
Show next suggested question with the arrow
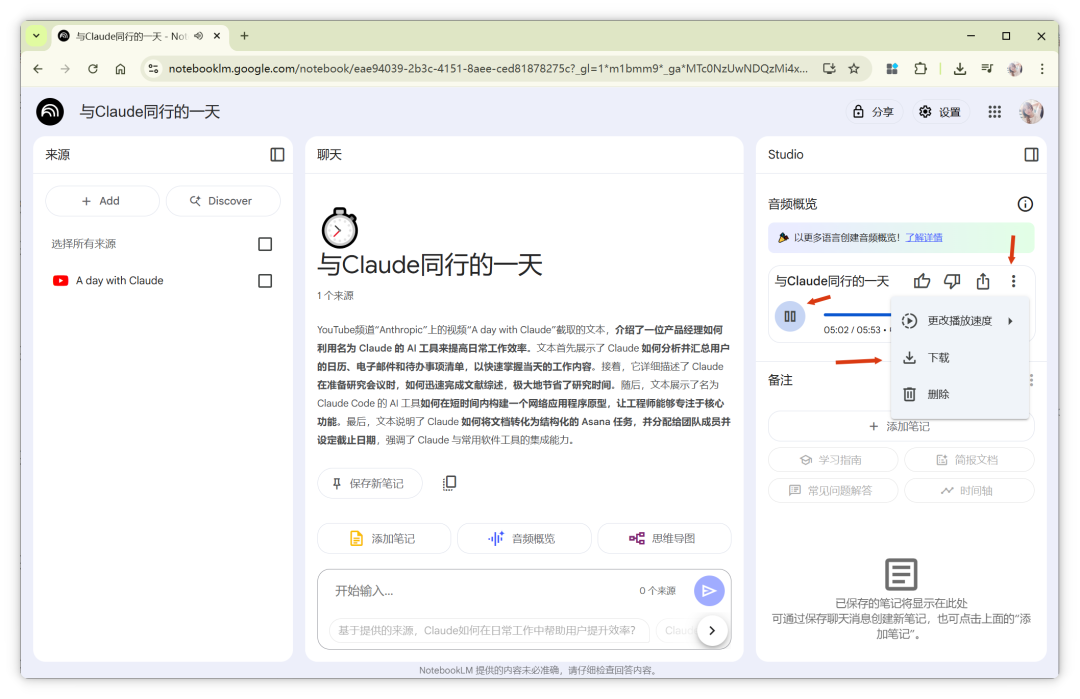[x=712, y=630]
